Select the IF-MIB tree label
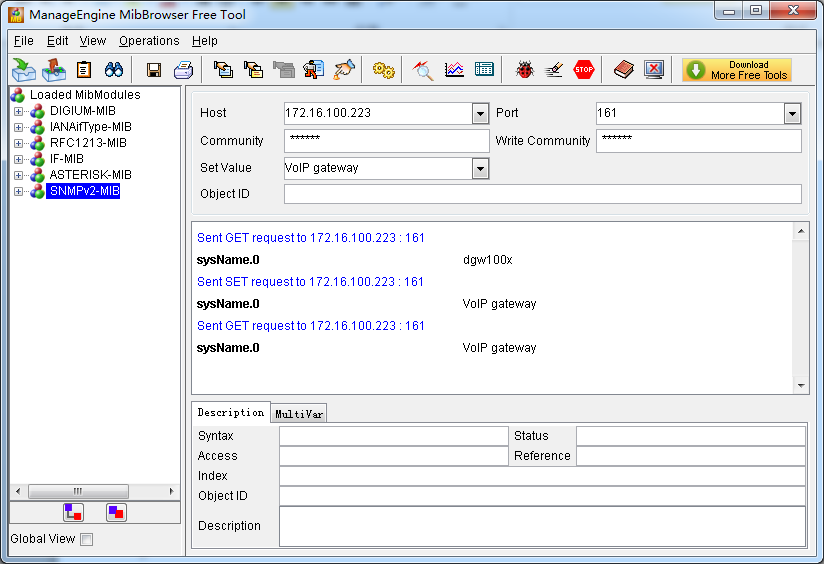824x564 pixels. click(x=67, y=159)
